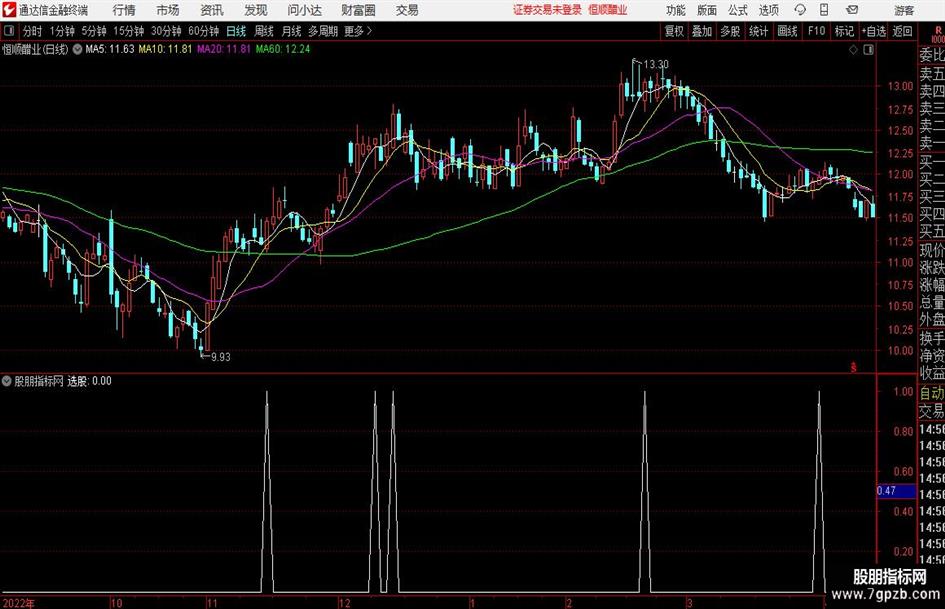Click the MA5: 11.63 label

click(110, 49)
